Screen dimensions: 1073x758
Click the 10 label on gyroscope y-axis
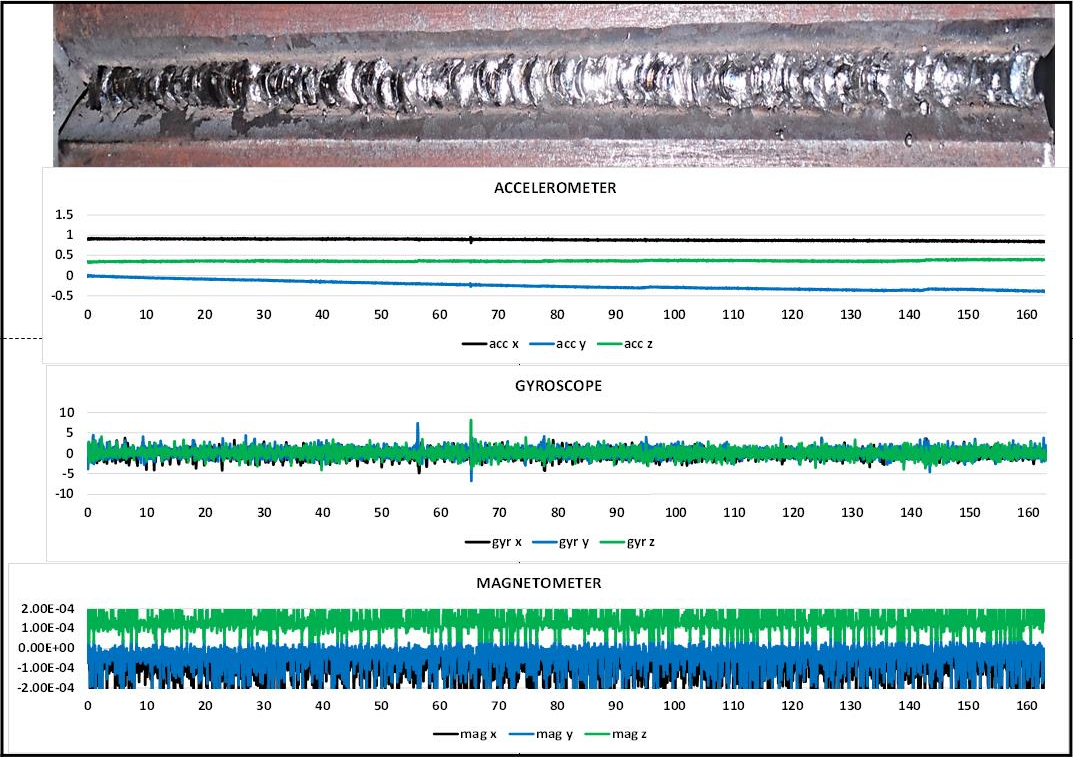click(67, 413)
